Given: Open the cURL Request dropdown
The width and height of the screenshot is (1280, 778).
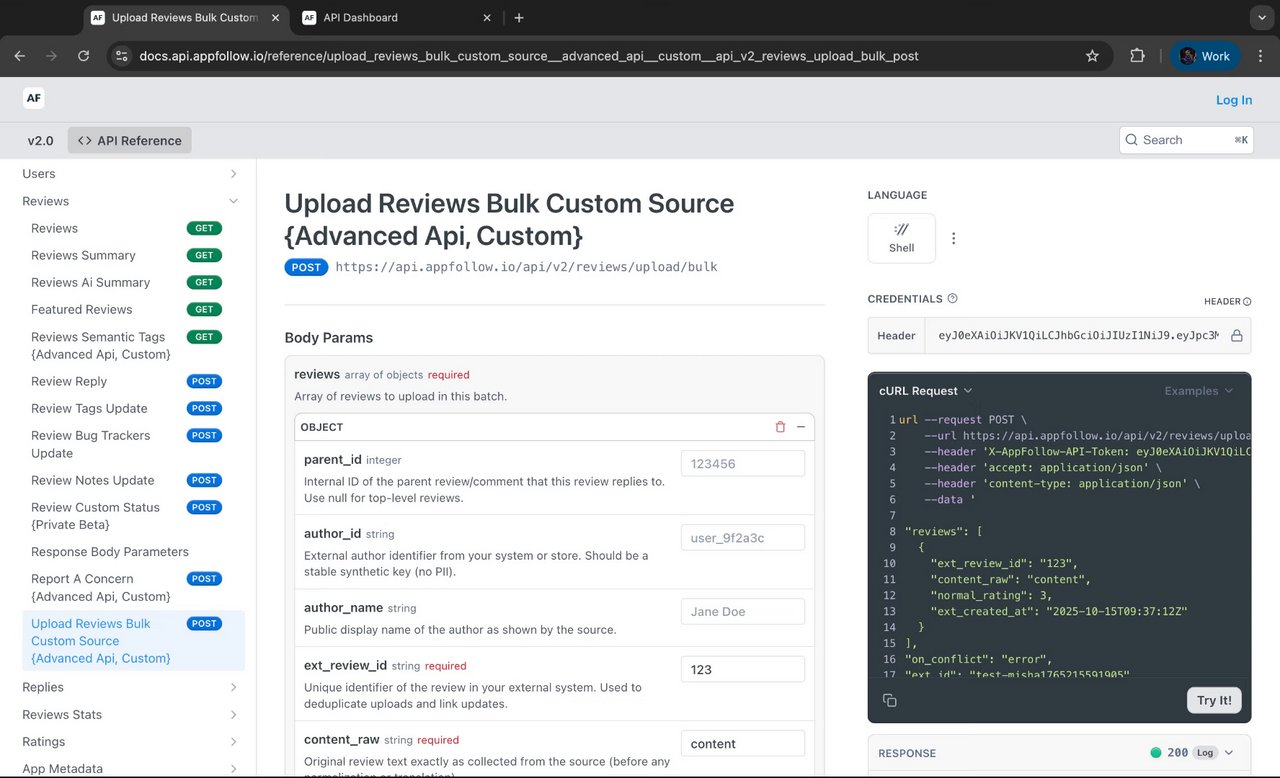Looking at the screenshot, I should [x=925, y=391].
